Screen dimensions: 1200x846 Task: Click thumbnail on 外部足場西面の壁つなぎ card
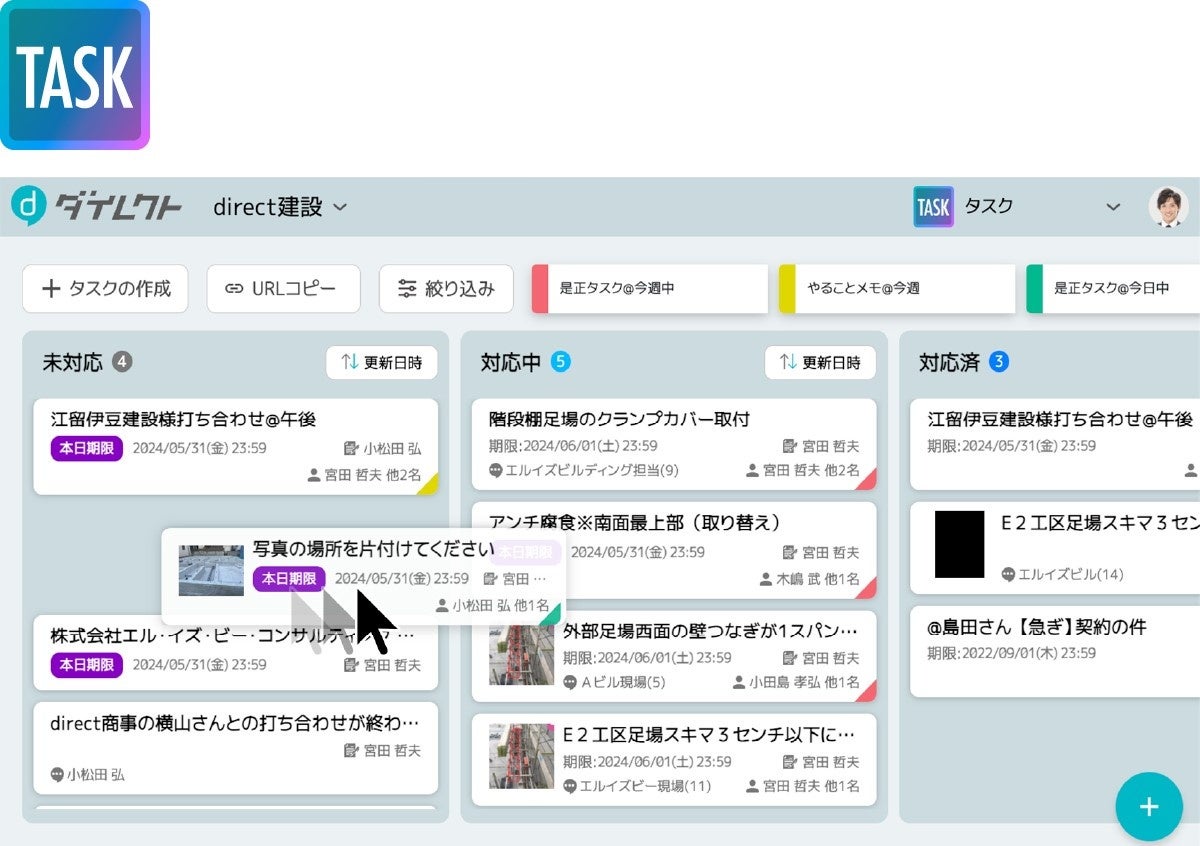coord(521,654)
